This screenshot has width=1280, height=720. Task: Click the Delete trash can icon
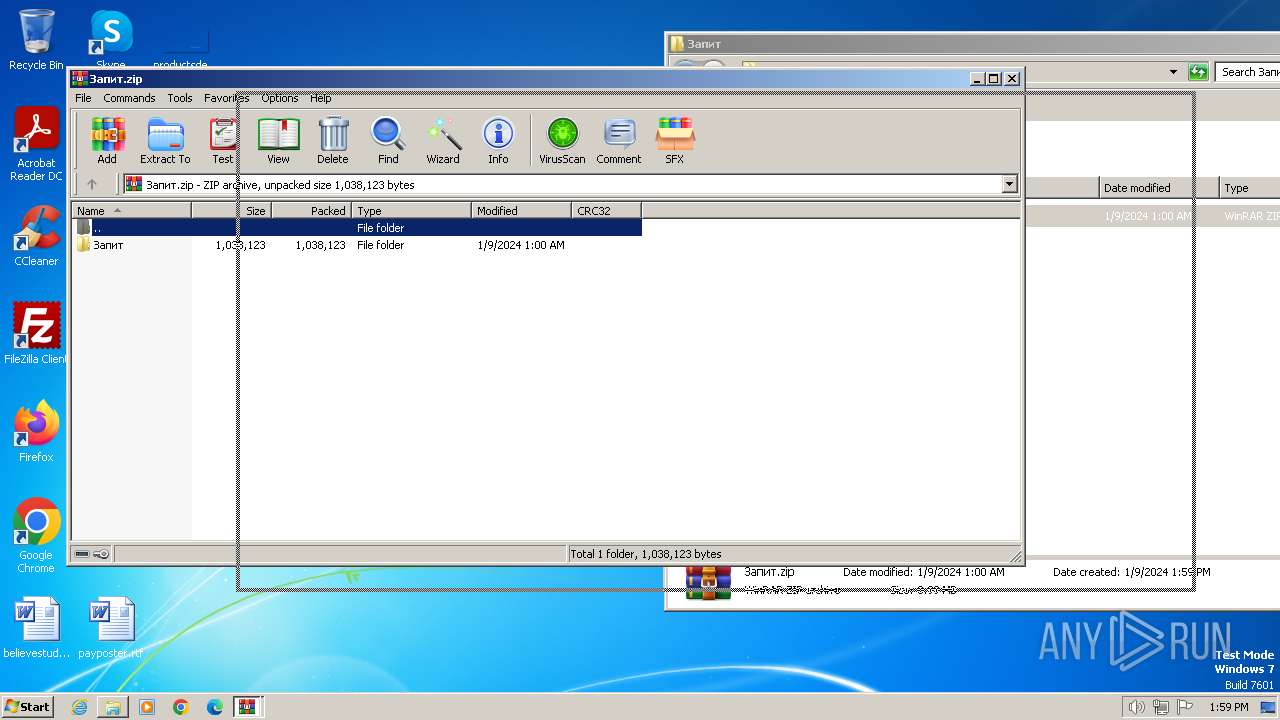(333, 140)
